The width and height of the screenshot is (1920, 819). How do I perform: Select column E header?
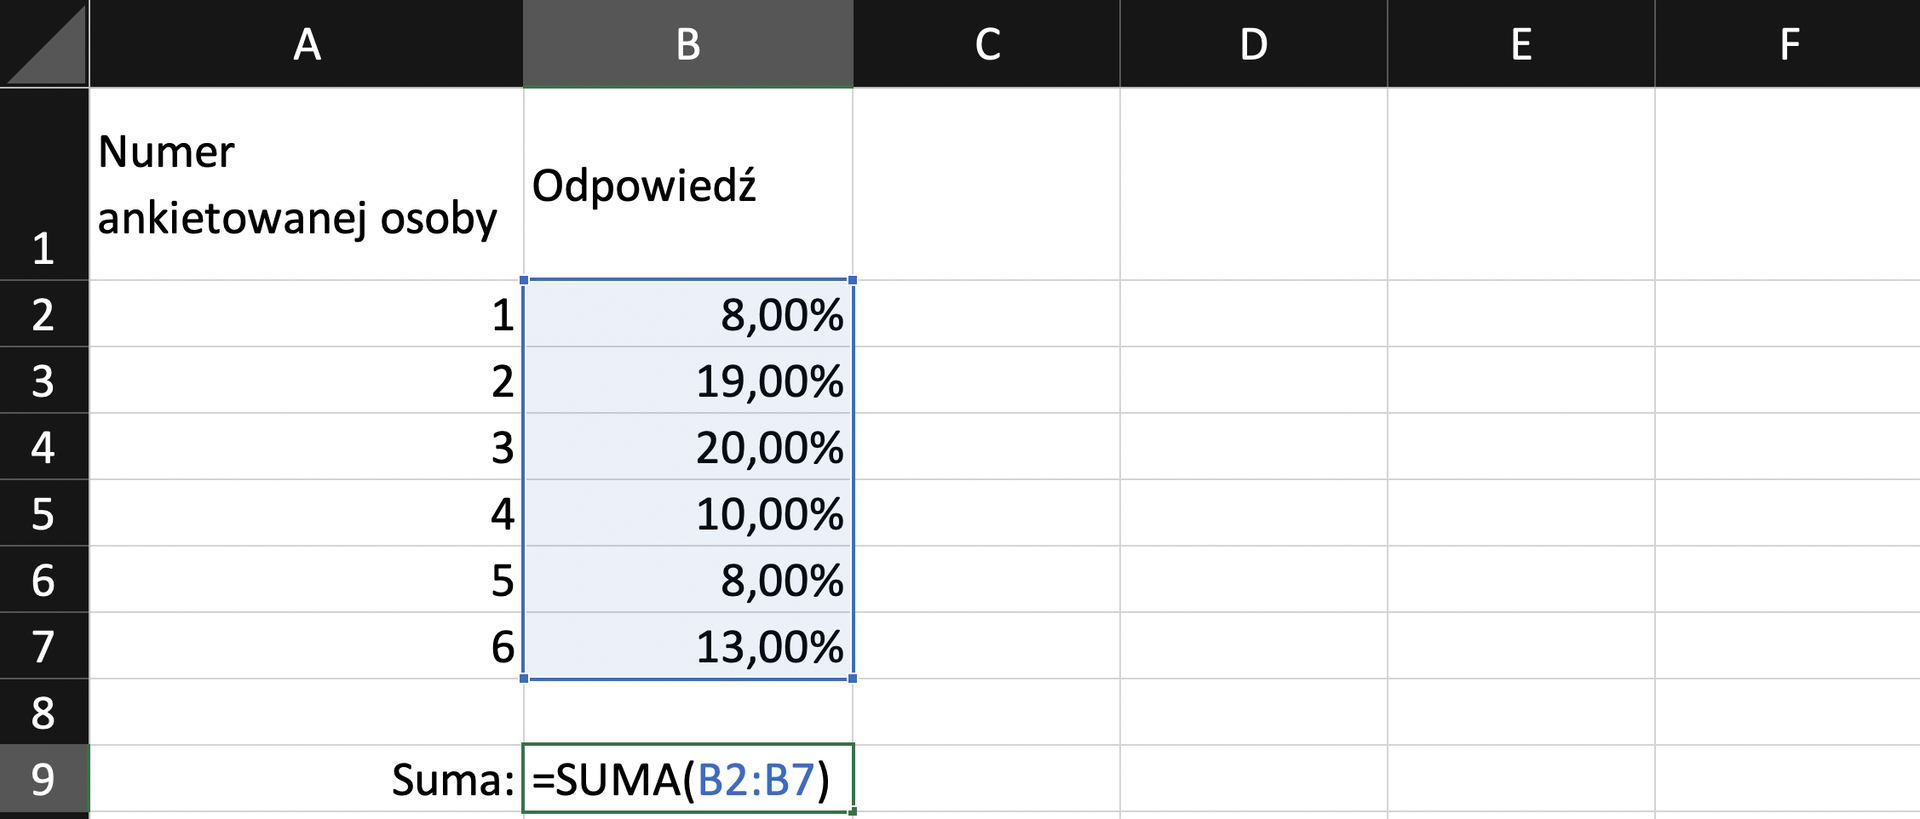pos(1521,43)
